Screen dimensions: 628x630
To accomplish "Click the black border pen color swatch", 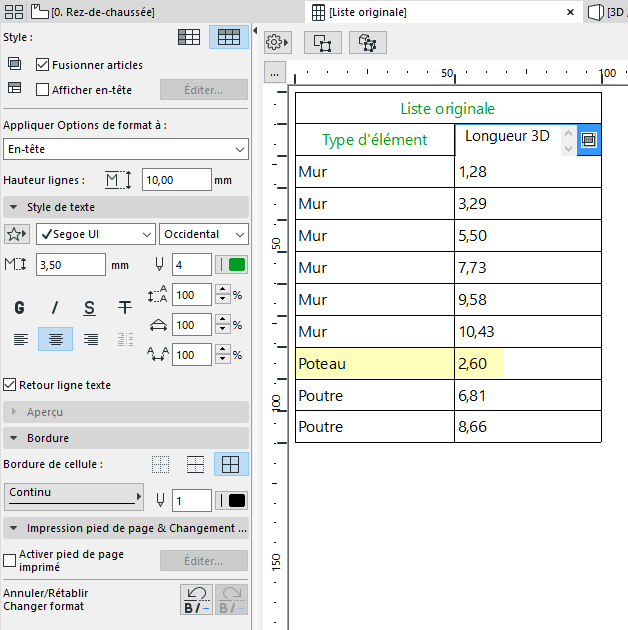I will pos(231,501).
